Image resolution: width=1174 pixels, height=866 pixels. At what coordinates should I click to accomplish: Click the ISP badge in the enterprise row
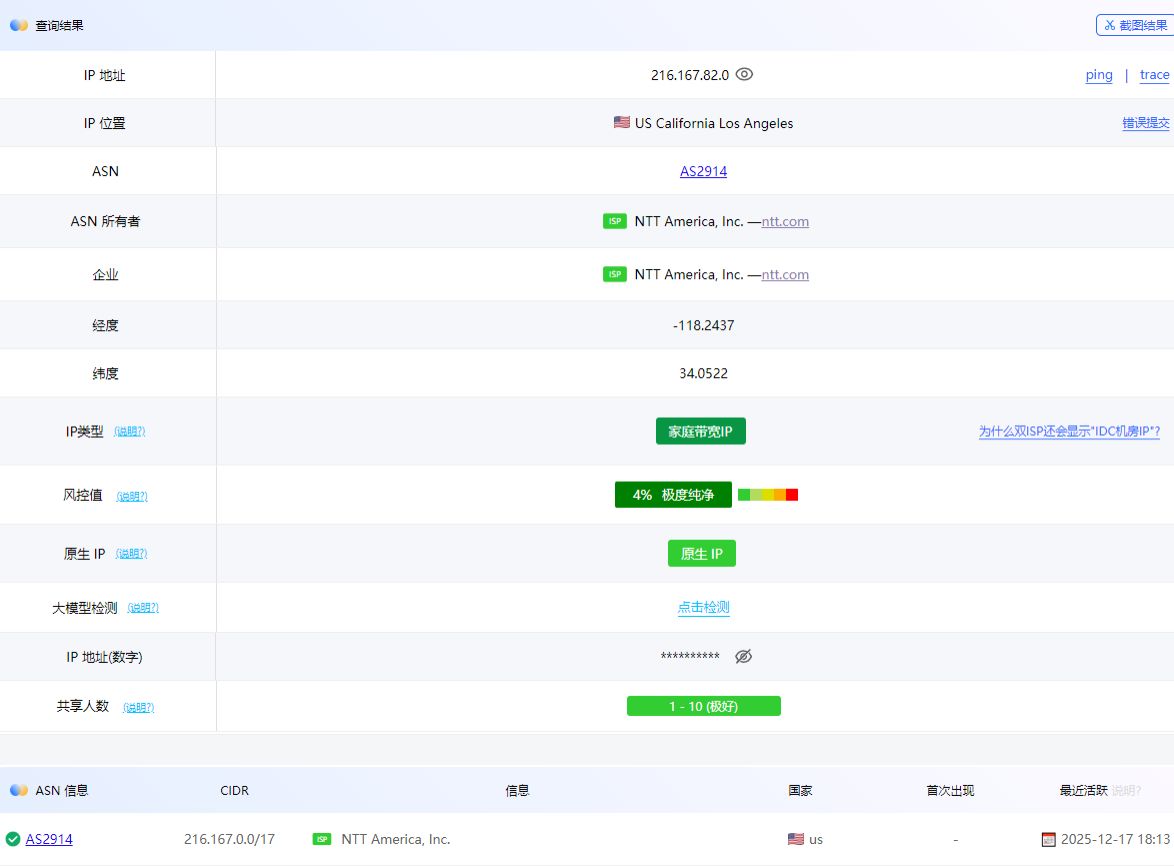614,274
